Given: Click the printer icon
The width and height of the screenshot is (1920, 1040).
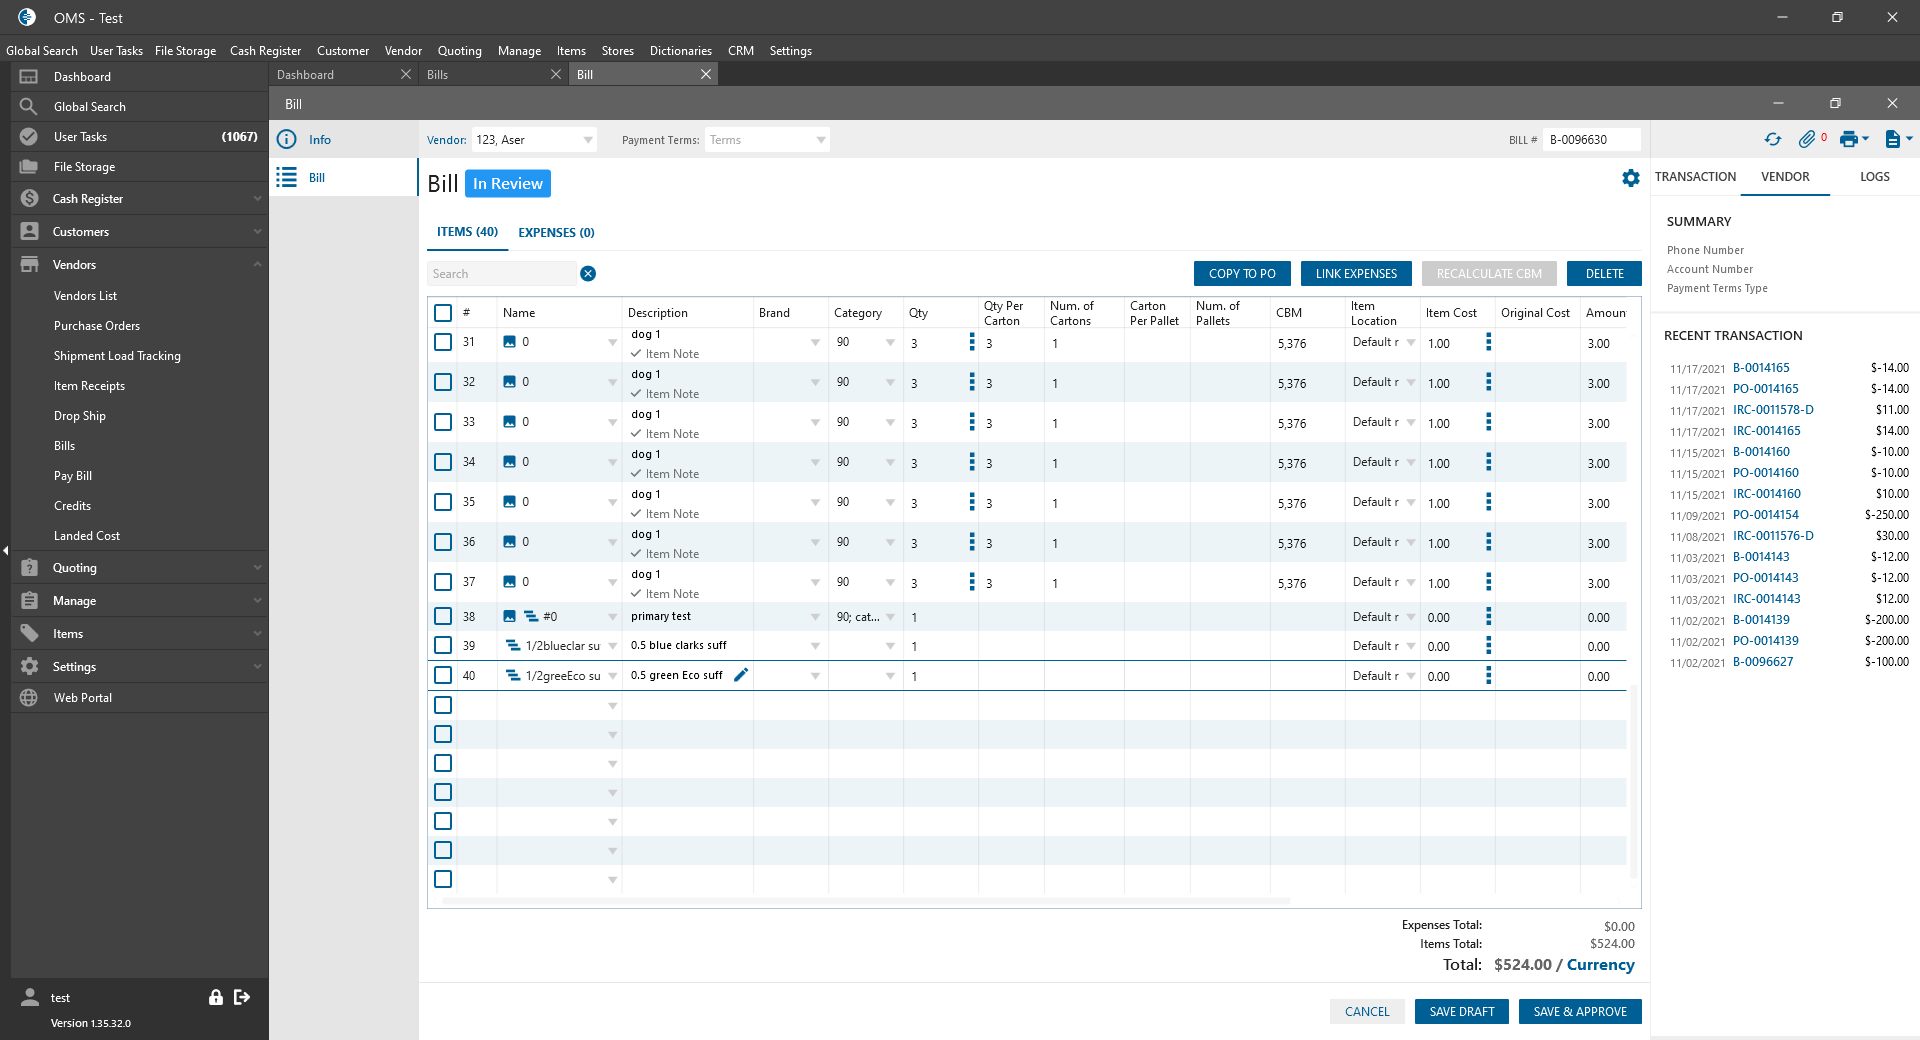Looking at the screenshot, I should tap(1848, 140).
